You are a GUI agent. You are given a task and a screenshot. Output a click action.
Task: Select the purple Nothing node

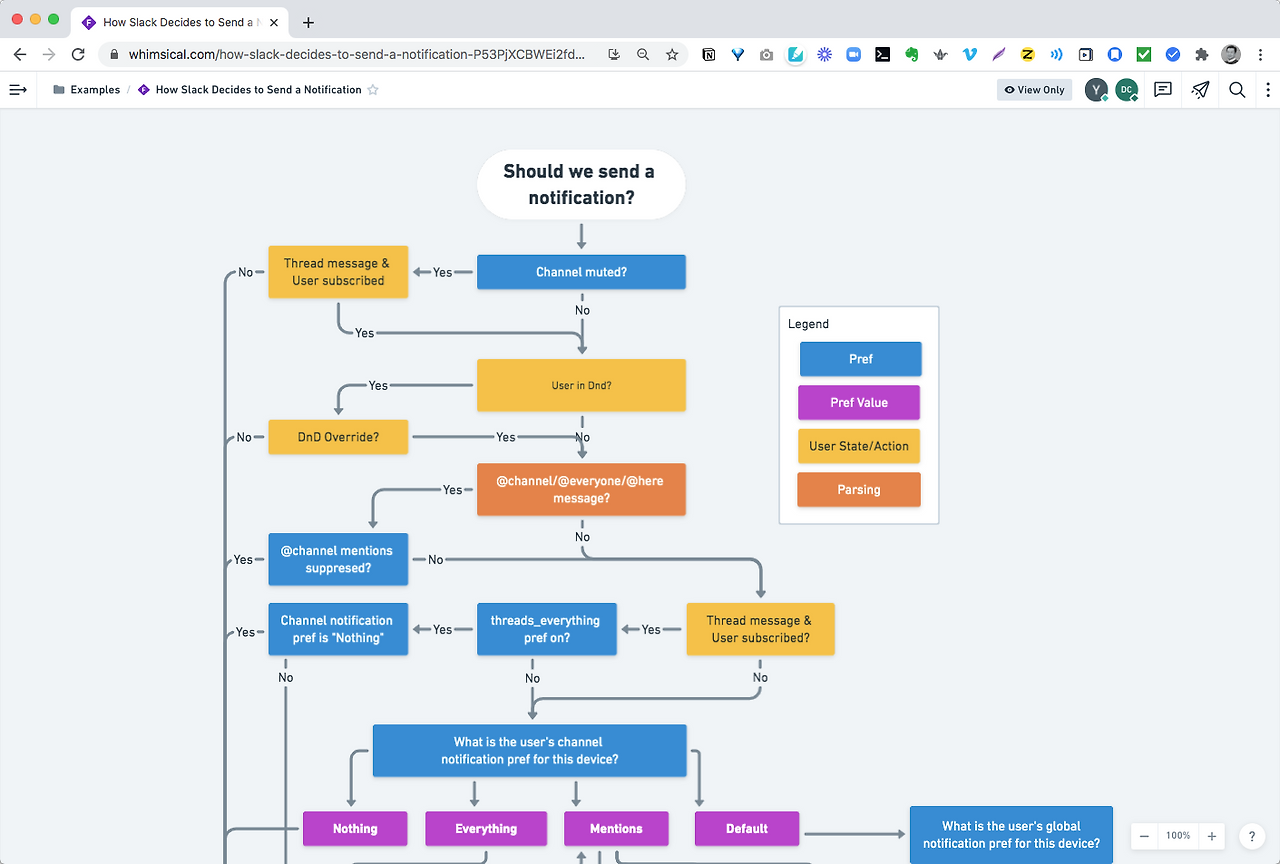(x=355, y=829)
